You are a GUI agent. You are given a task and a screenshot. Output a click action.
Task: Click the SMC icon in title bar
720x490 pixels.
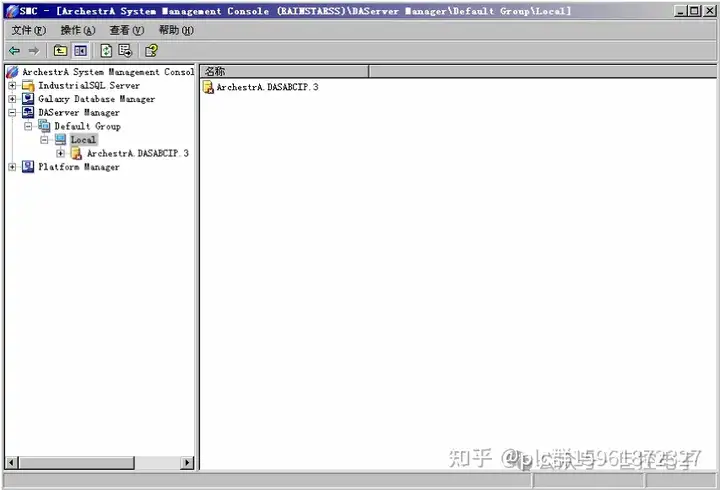pyautogui.click(x=12, y=11)
